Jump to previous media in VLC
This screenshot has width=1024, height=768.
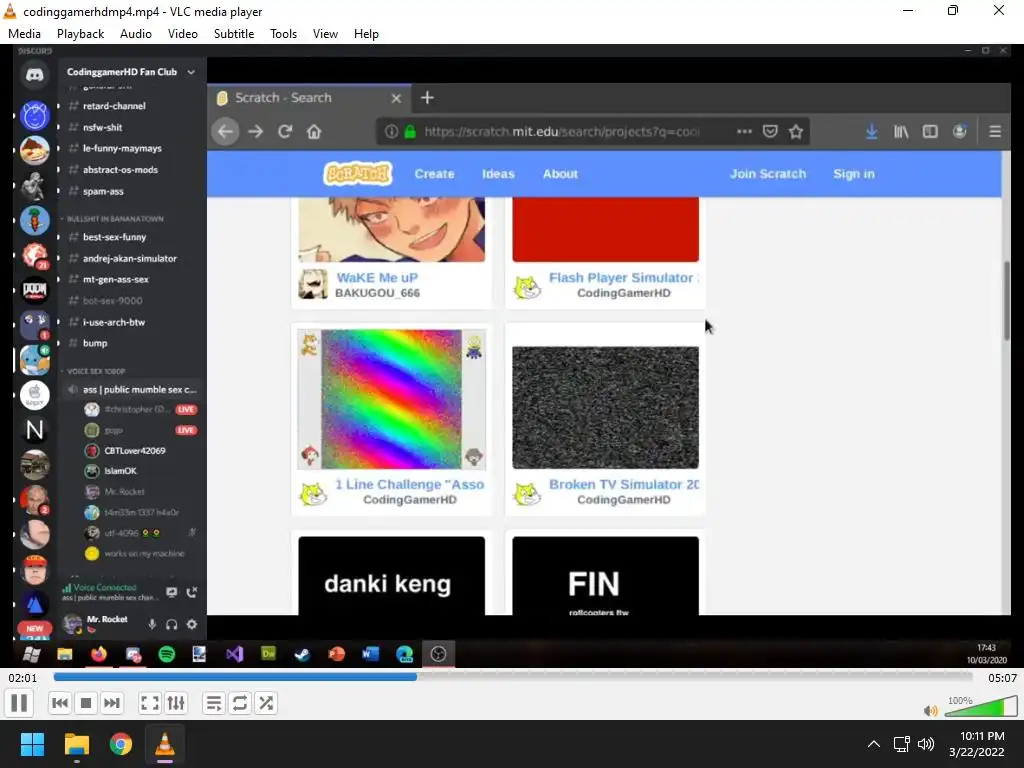point(59,703)
